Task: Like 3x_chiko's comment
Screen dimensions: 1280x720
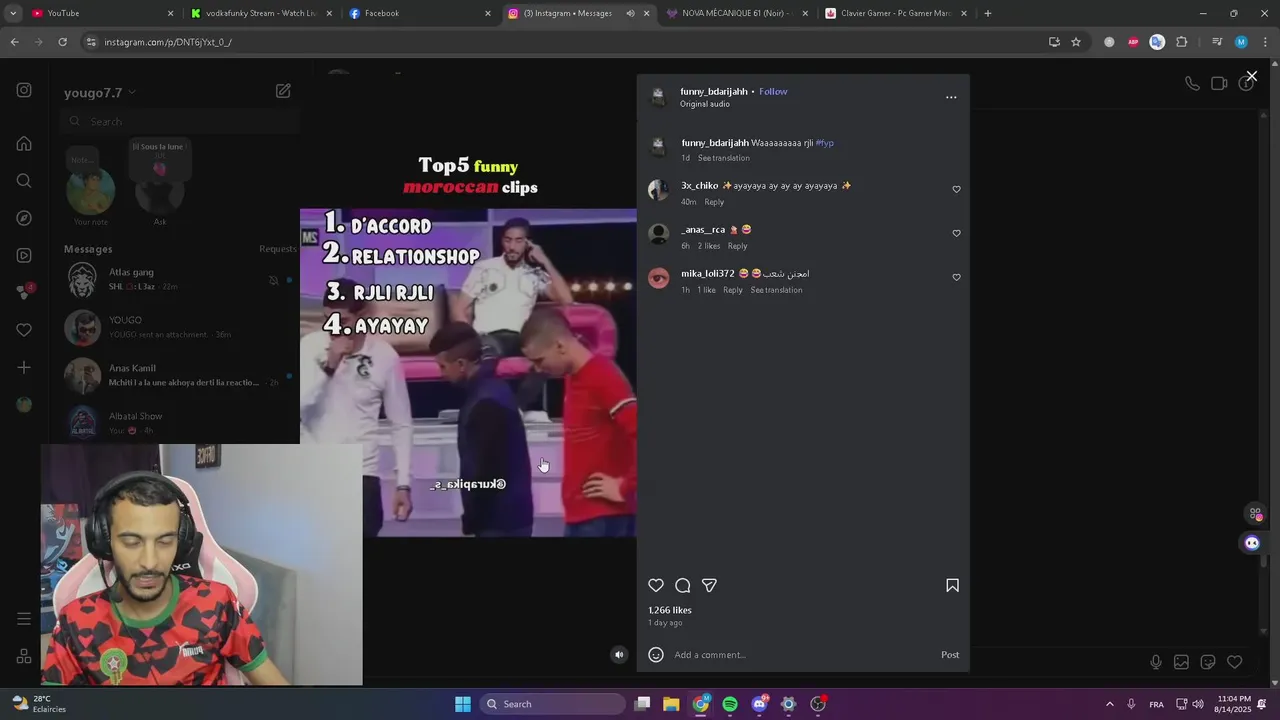Action: pos(956,190)
